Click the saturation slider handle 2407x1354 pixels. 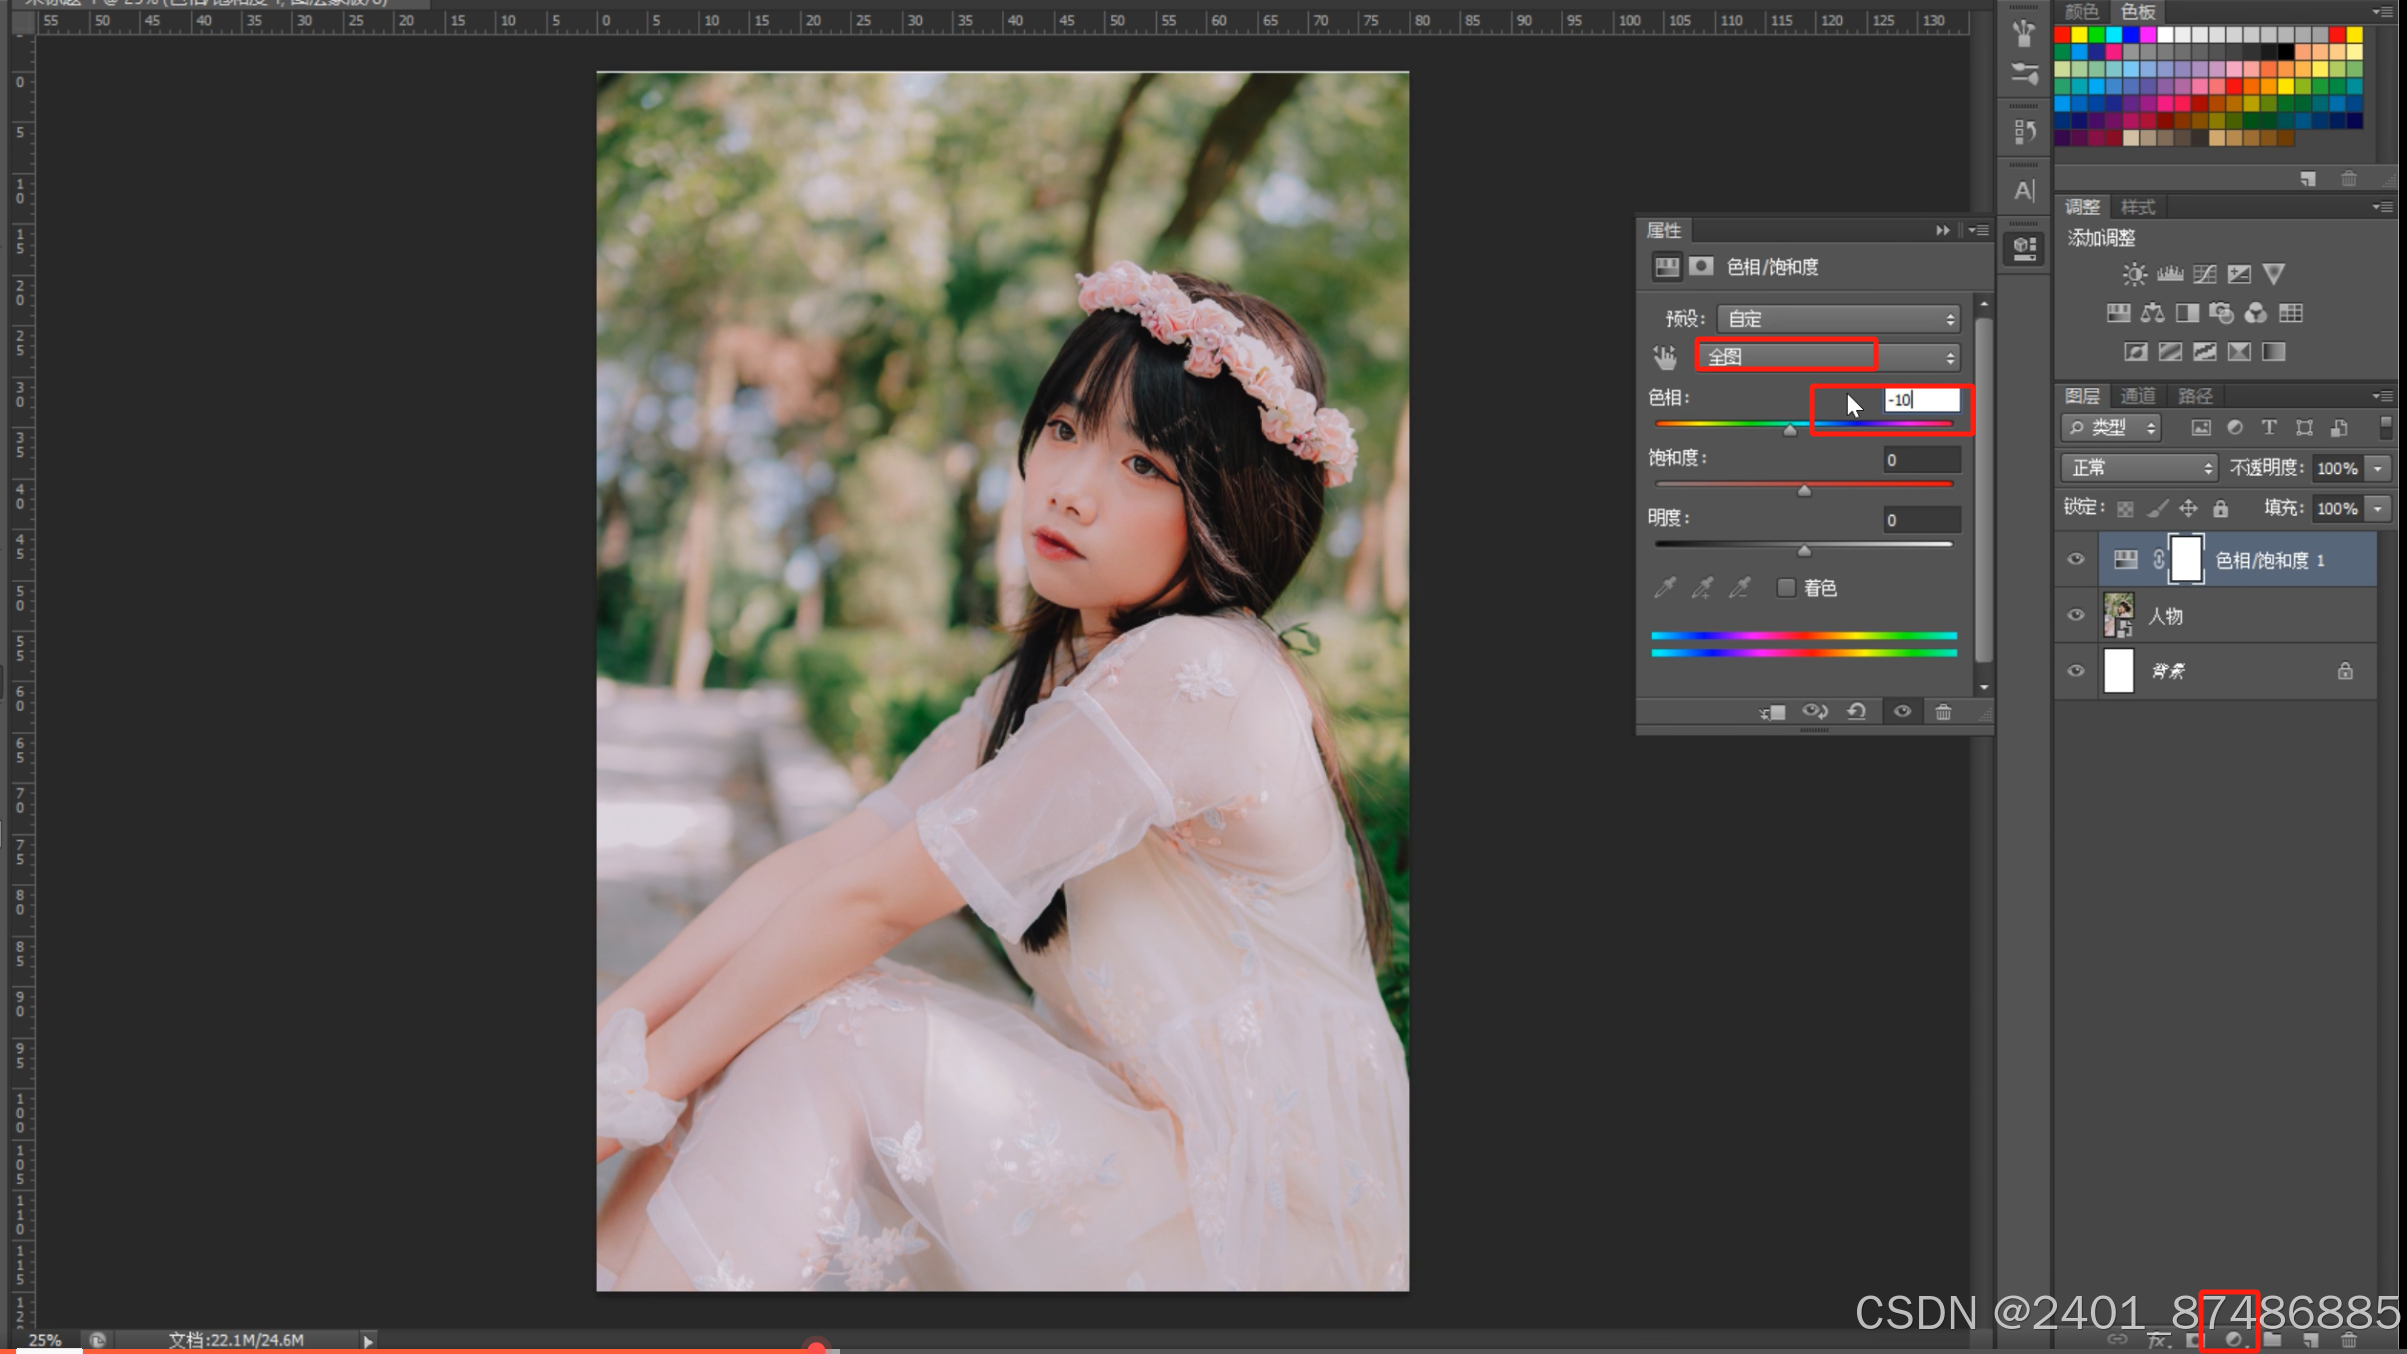(1804, 490)
